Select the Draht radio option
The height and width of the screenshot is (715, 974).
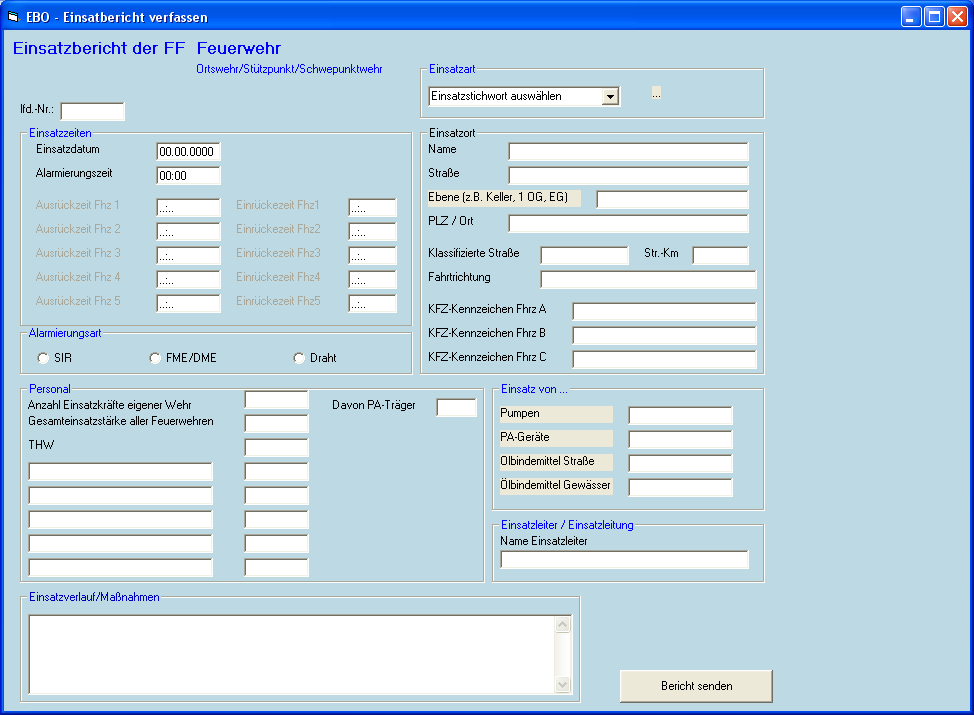tap(298, 358)
